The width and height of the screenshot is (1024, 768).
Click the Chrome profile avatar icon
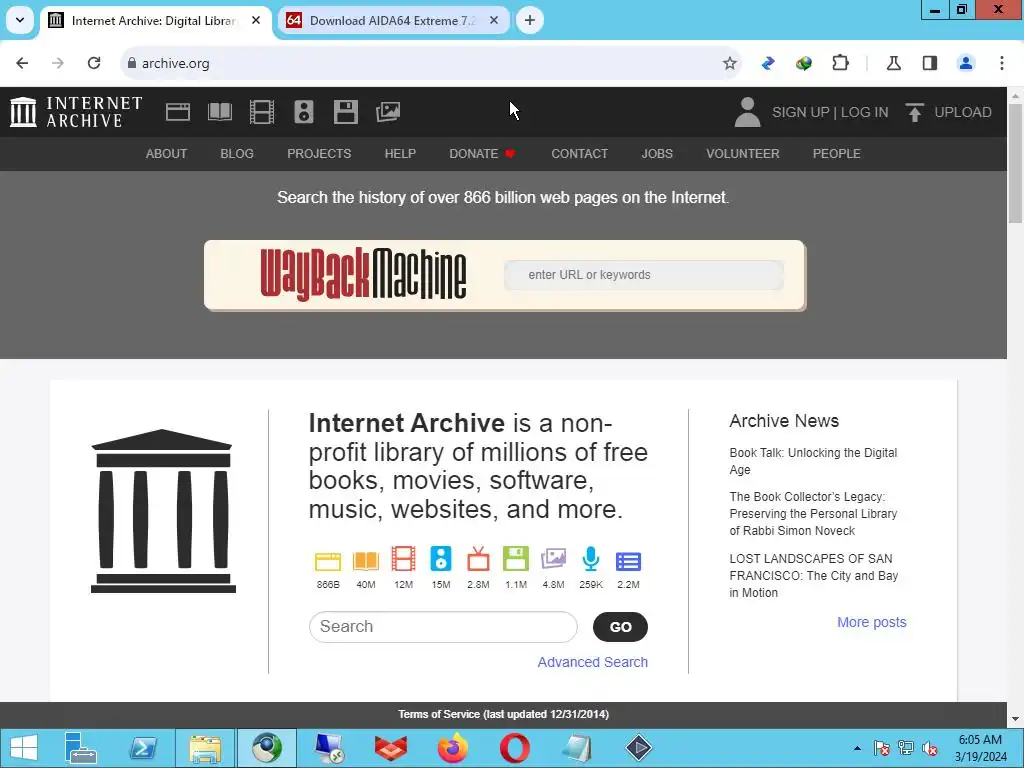(966, 63)
